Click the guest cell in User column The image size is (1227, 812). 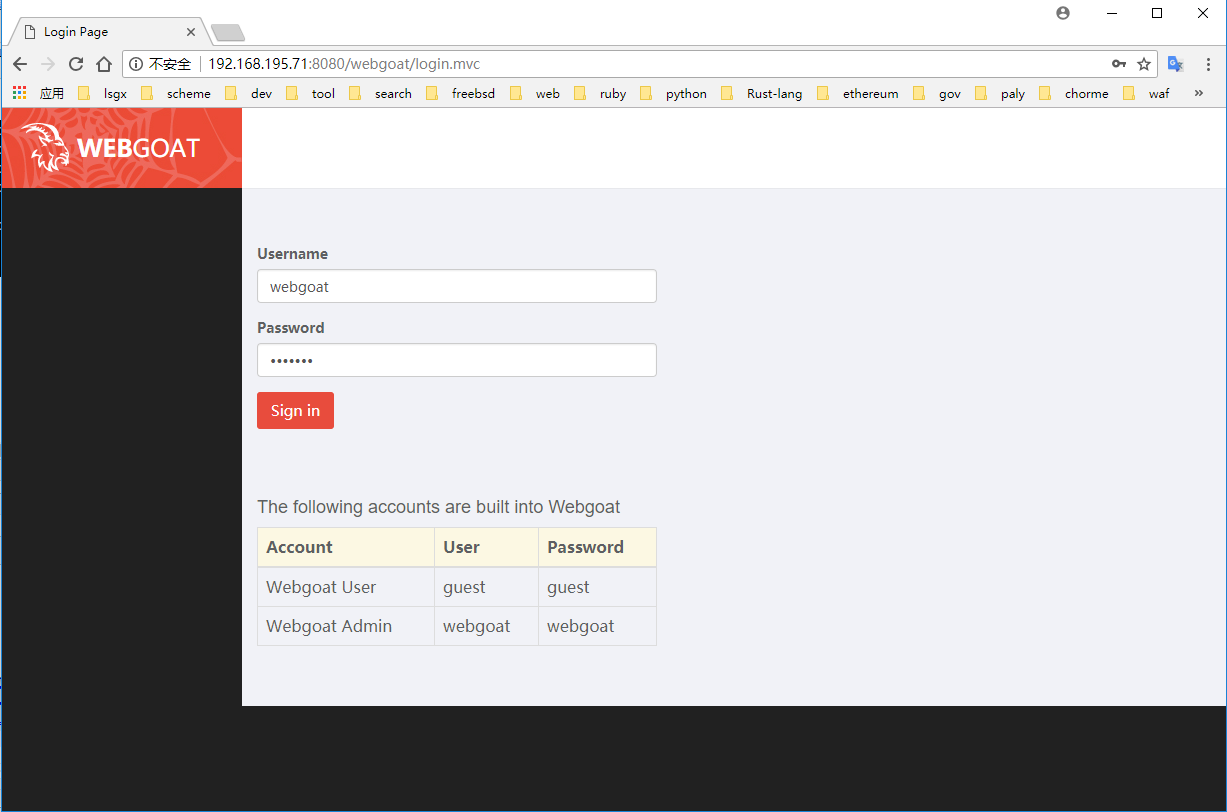[487, 587]
